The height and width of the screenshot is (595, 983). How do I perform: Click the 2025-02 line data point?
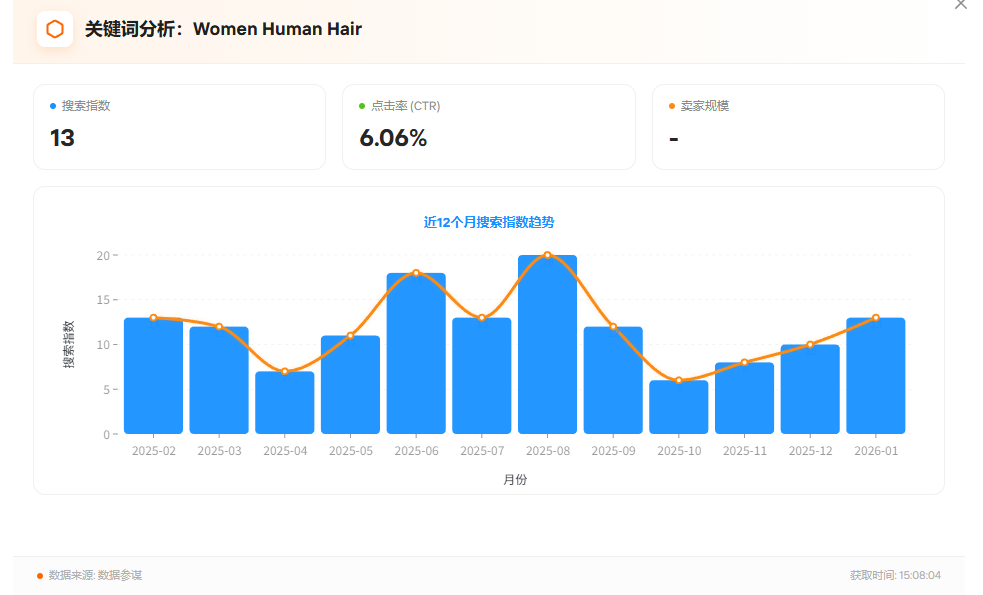[154, 318]
